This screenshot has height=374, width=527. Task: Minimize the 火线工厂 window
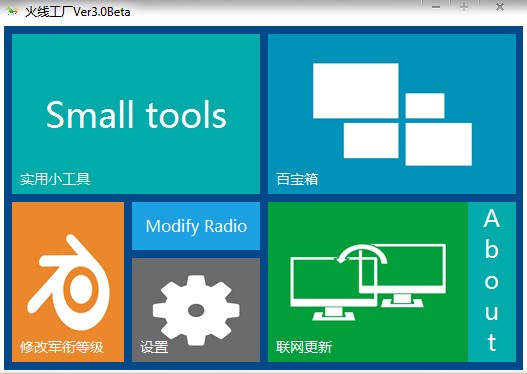(436, 7)
